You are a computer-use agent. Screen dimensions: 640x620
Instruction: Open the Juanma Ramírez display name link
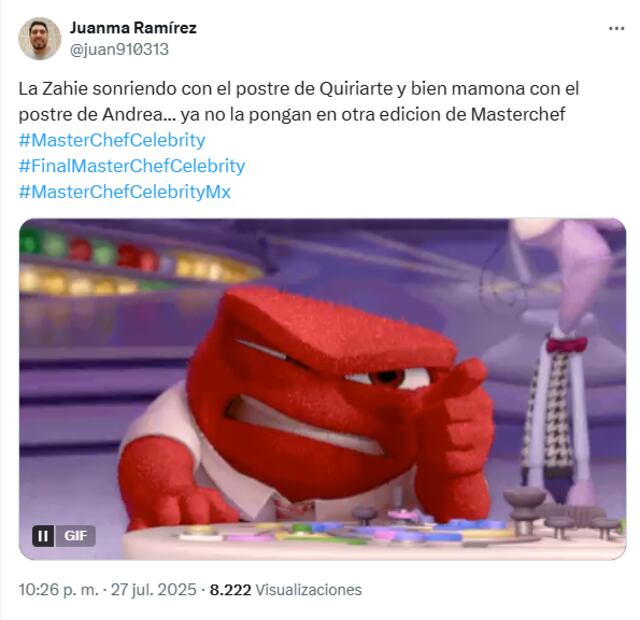pyautogui.click(x=133, y=28)
